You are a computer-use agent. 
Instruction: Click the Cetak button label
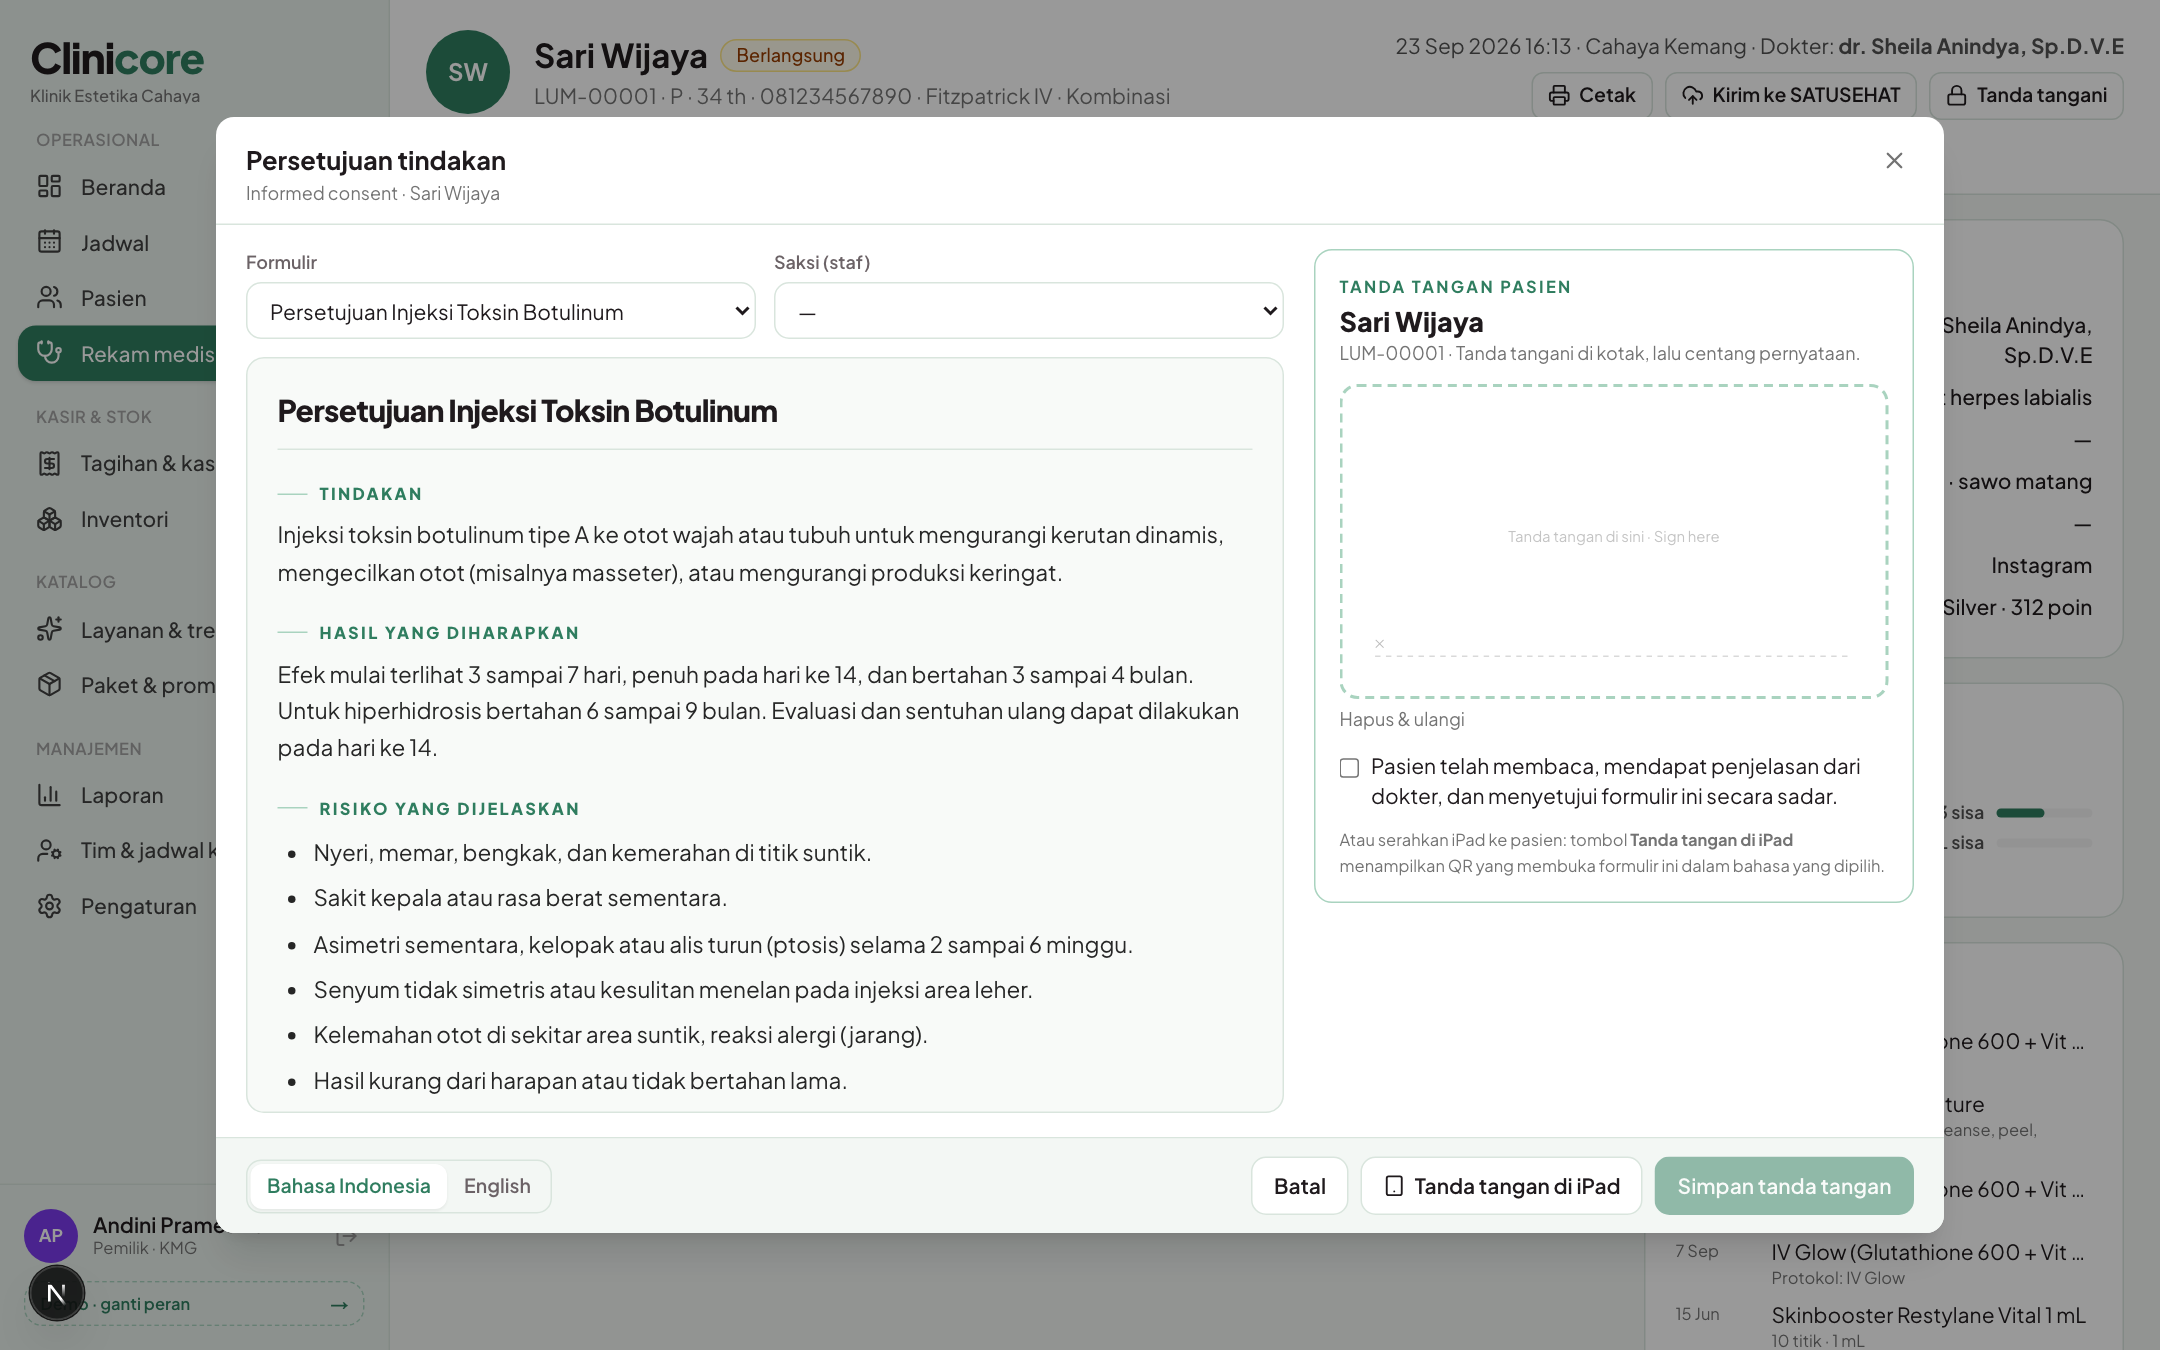1607,95
